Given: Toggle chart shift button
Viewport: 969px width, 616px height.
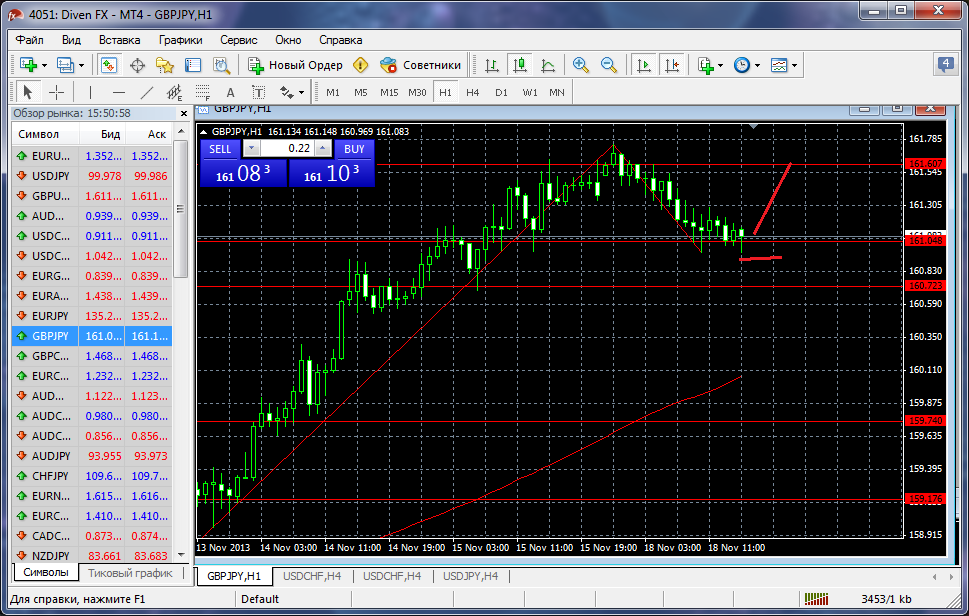Looking at the screenshot, I should point(672,64).
